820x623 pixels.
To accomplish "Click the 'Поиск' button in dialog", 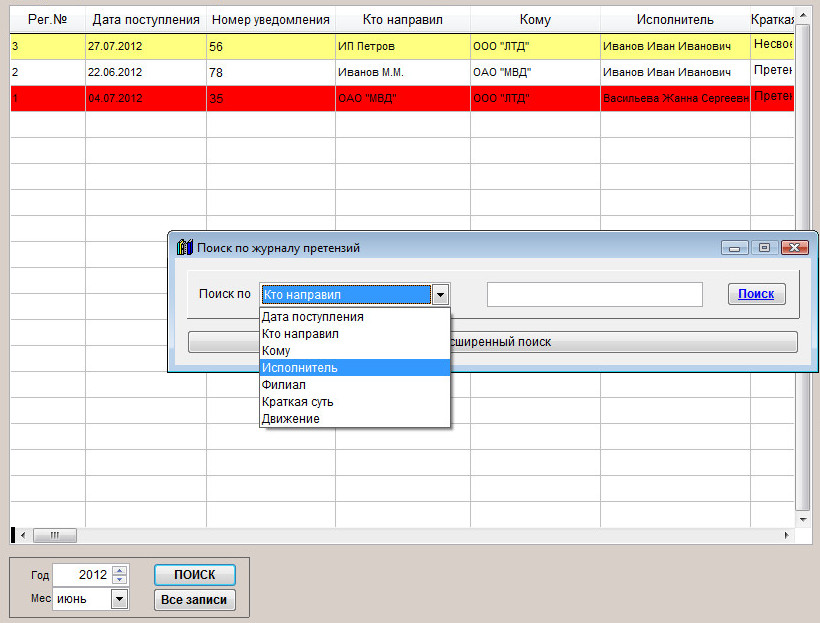I will pyautogui.click(x=756, y=294).
